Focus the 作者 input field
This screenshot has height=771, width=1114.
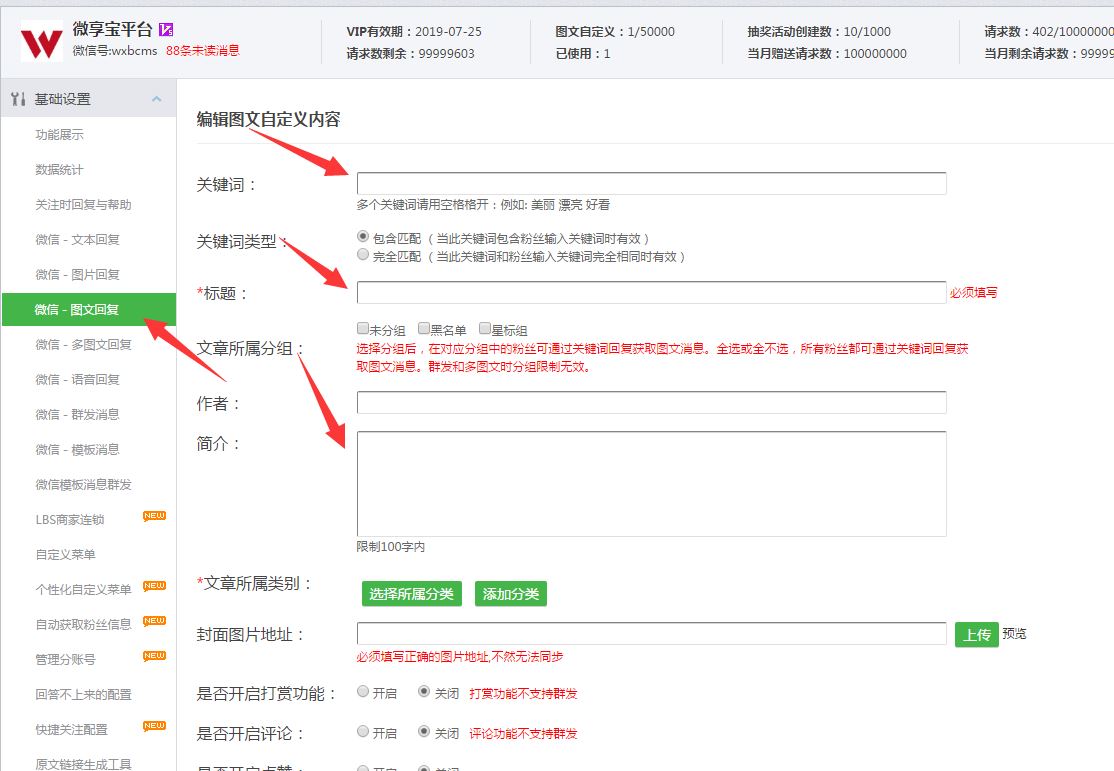(651, 402)
